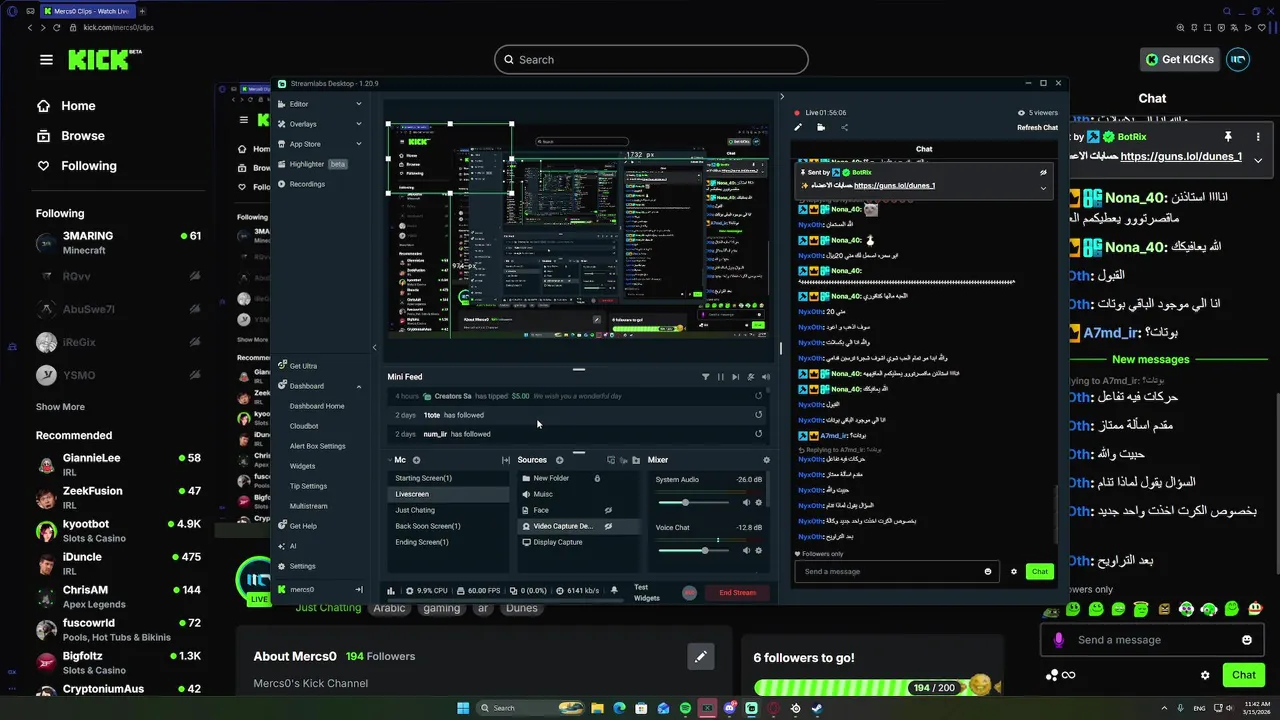Start recording with the REC button
Image resolution: width=1280 pixels, height=720 pixels.
tap(689, 593)
